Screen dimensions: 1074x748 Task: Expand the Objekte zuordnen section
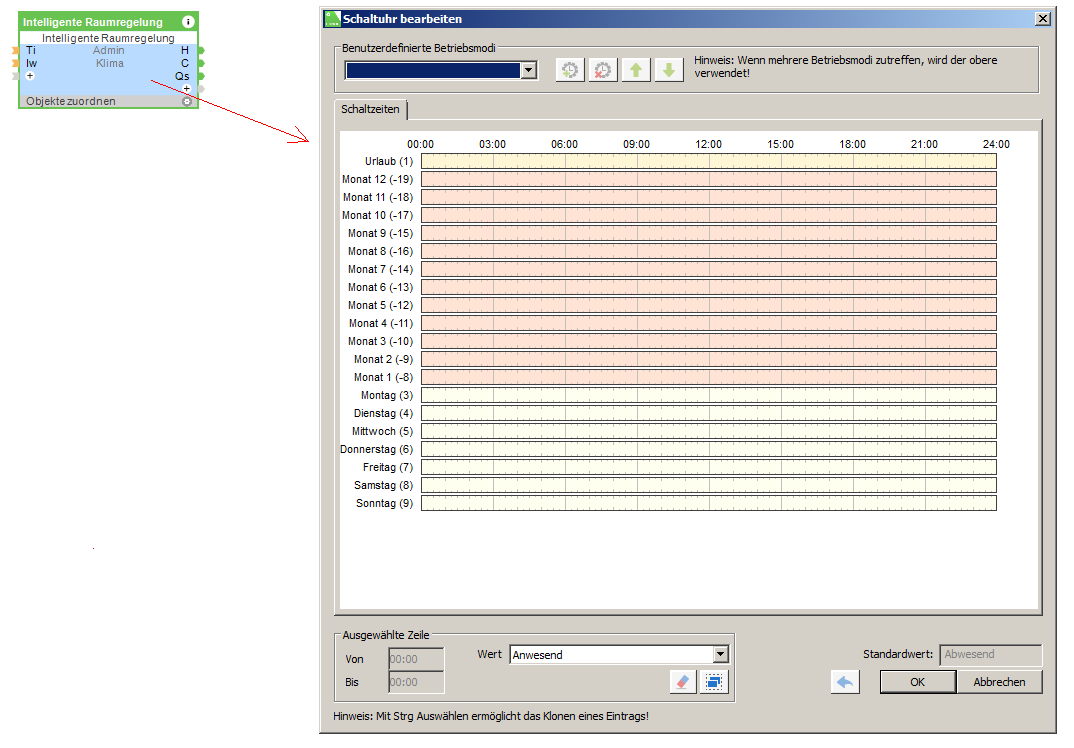click(187, 101)
